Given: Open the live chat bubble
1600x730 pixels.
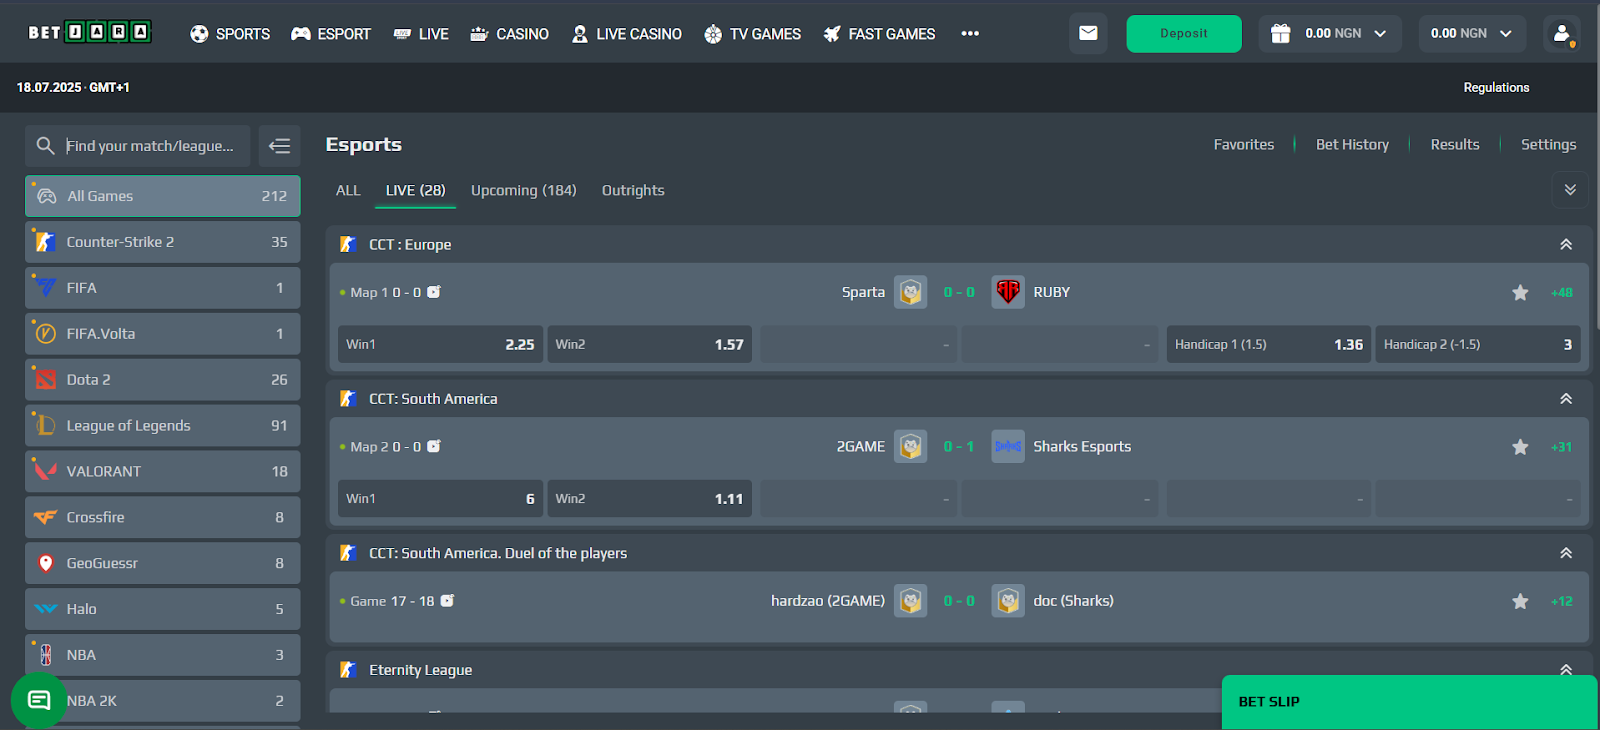Looking at the screenshot, I should point(39,700).
